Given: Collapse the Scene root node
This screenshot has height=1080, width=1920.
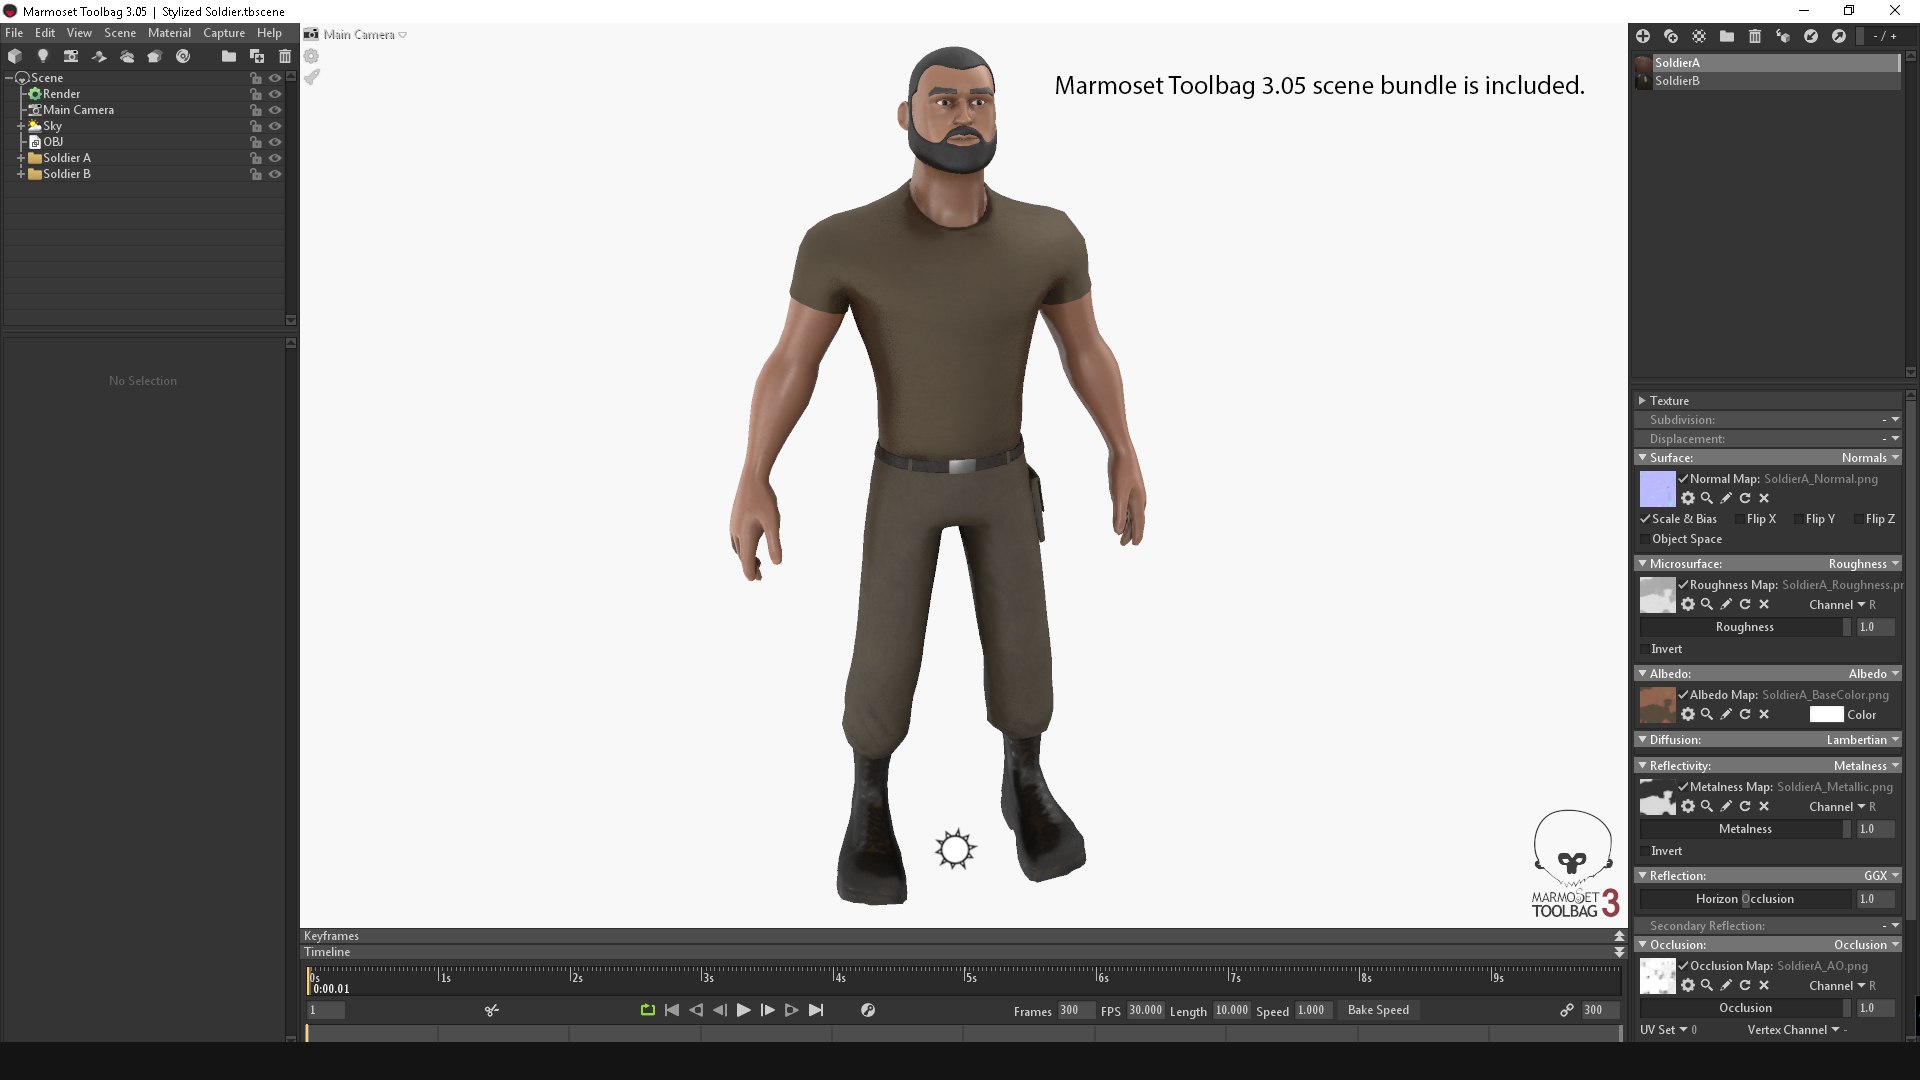Looking at the screenshot, I should [x=9, y=78].
